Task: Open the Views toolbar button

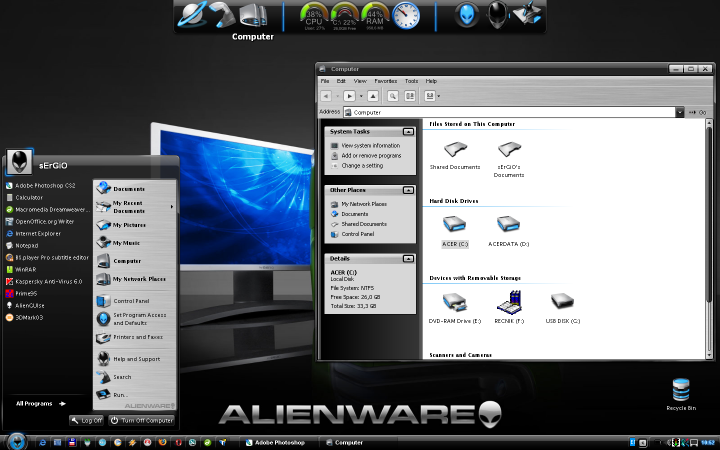Action: coord(430,96)
